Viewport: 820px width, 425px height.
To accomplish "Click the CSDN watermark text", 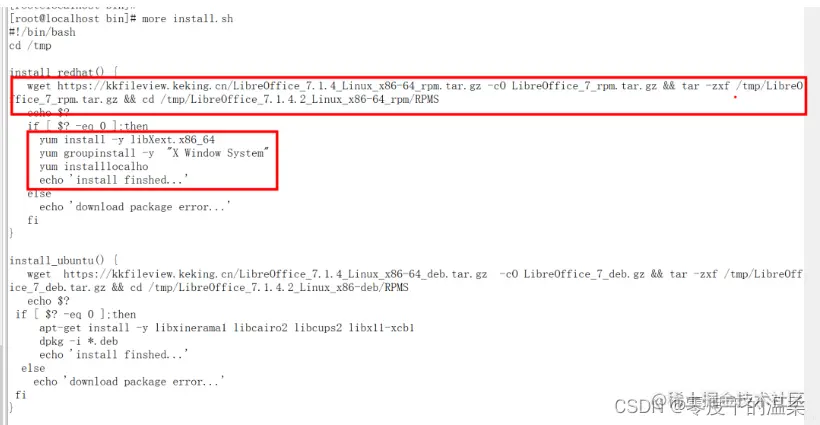I will (x=709, y=405).
